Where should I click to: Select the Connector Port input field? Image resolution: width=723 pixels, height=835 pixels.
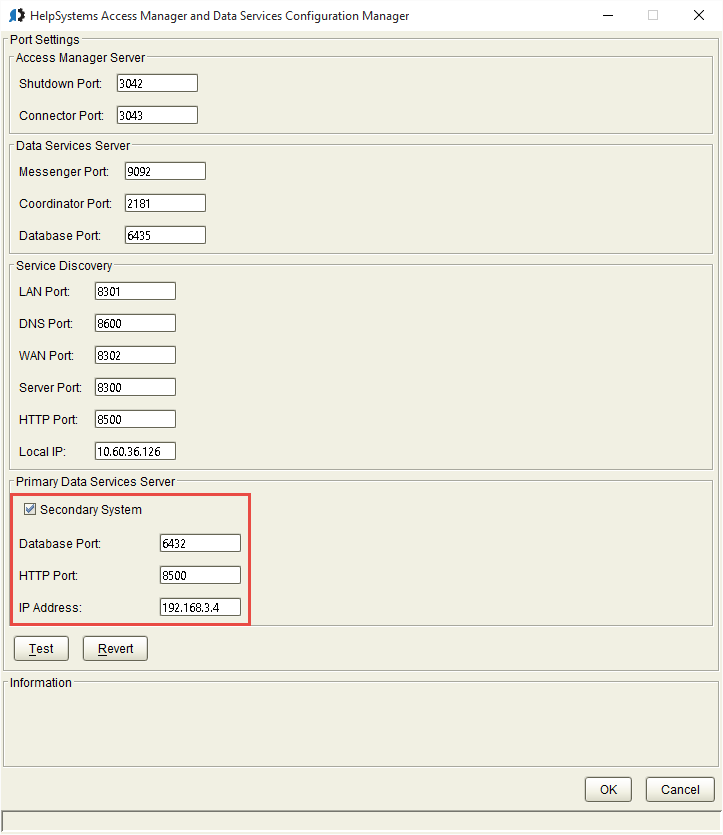(157, 115)
